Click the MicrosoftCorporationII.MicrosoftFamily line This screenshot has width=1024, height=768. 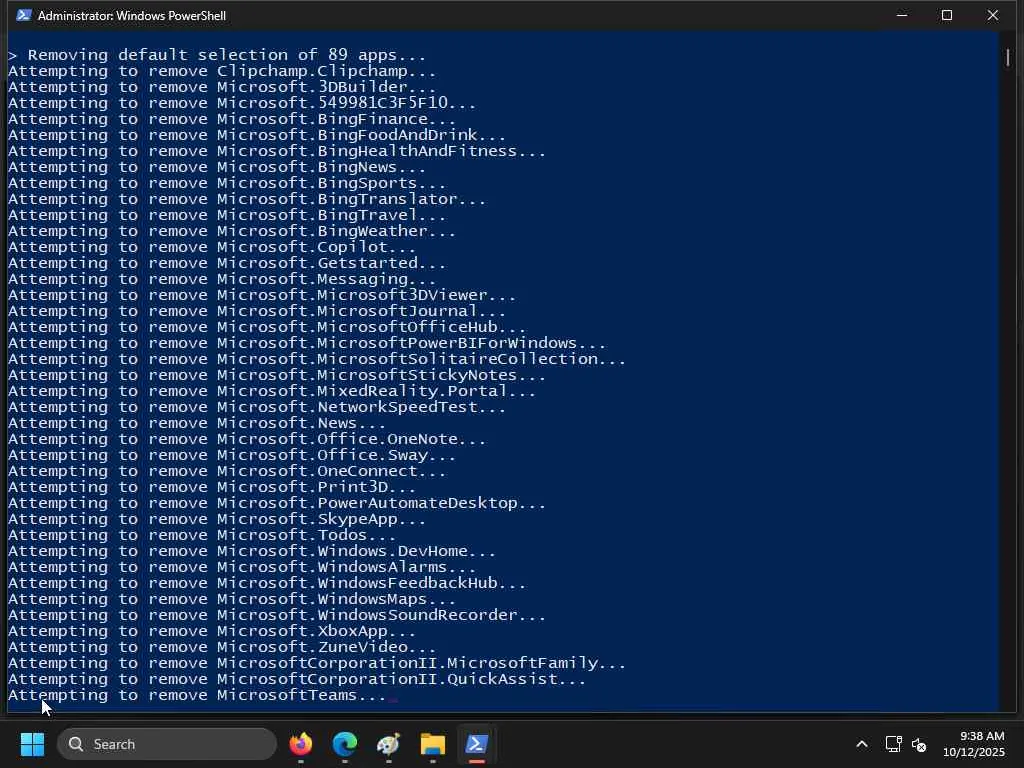[x=317, y=663]
